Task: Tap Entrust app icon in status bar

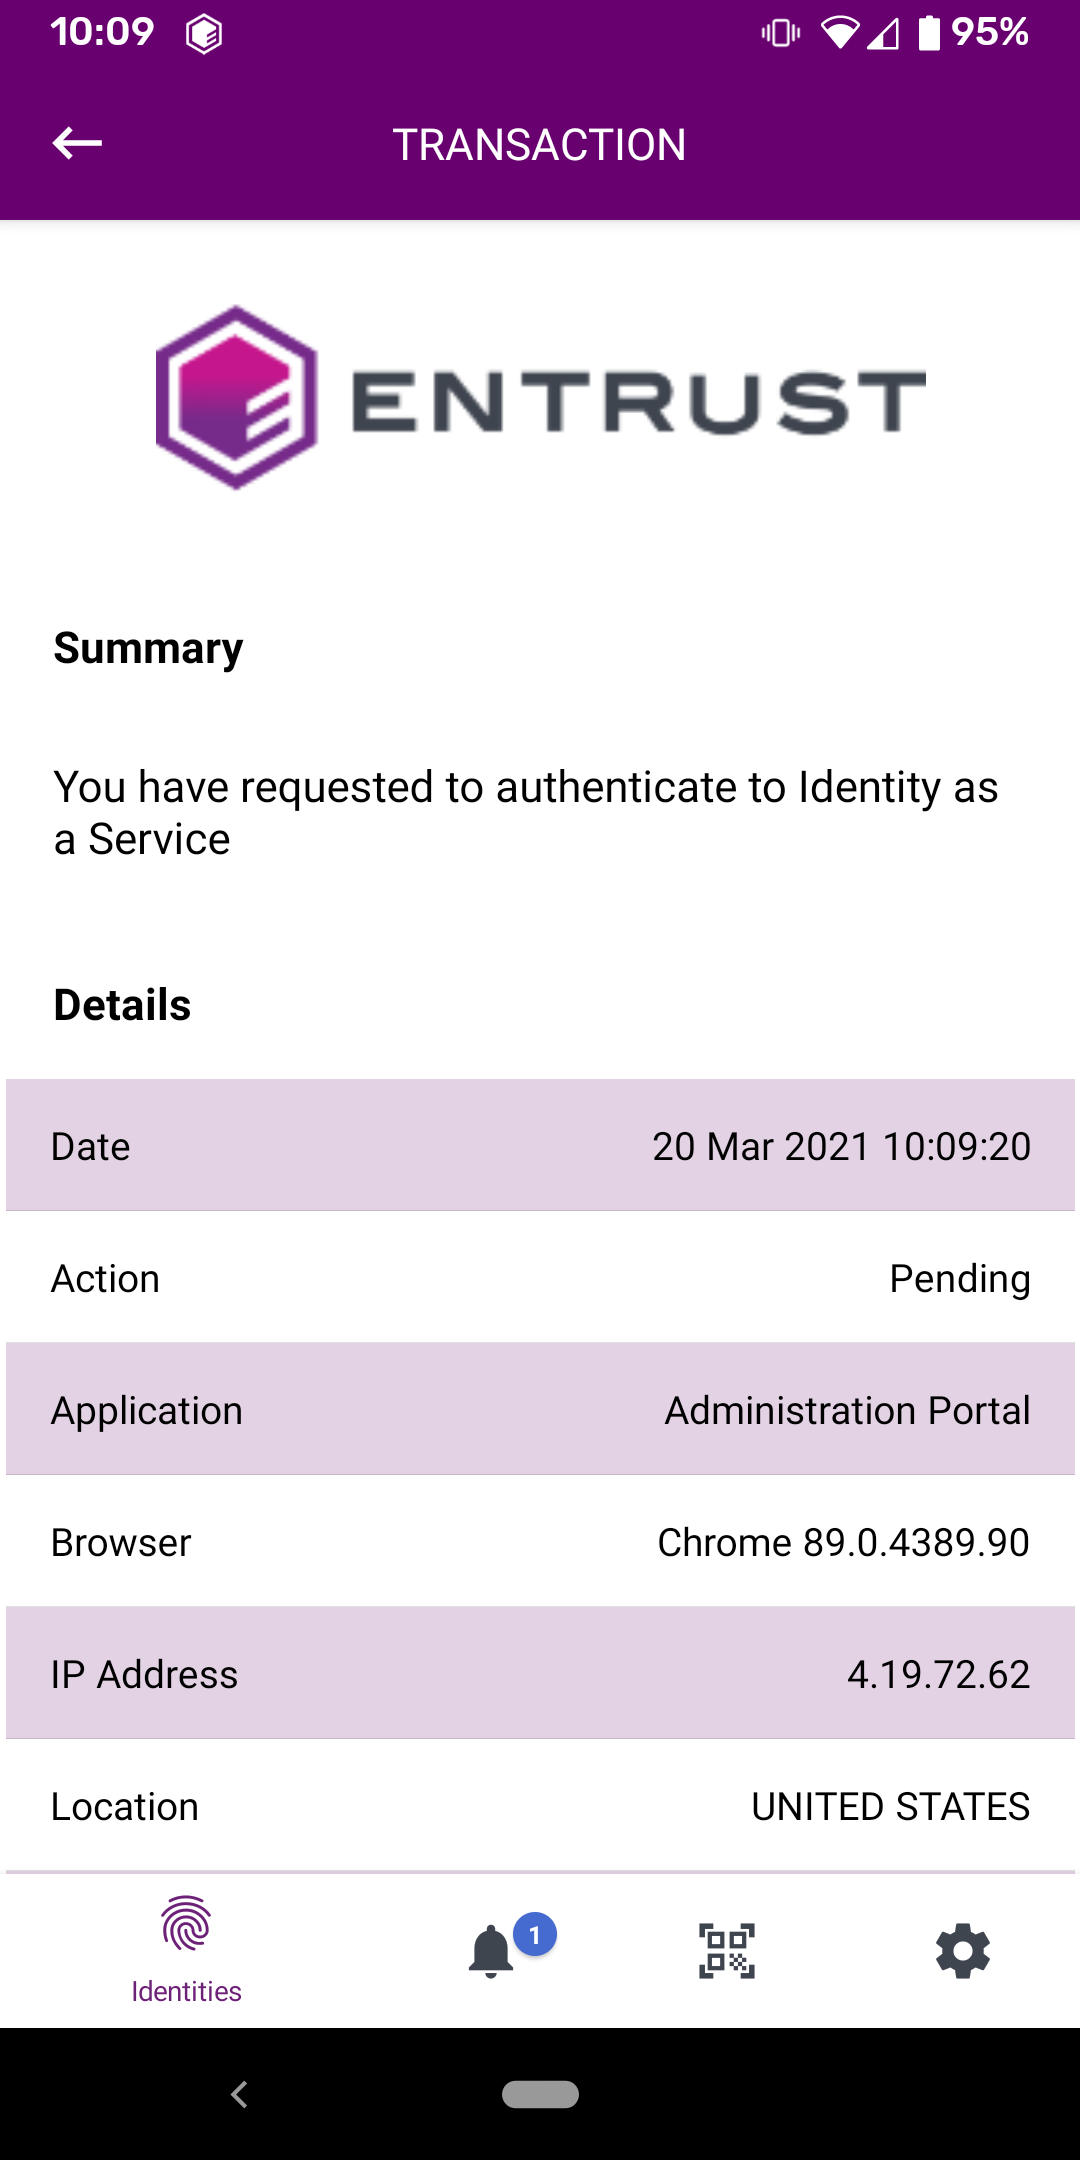Action: pos(203,34)
